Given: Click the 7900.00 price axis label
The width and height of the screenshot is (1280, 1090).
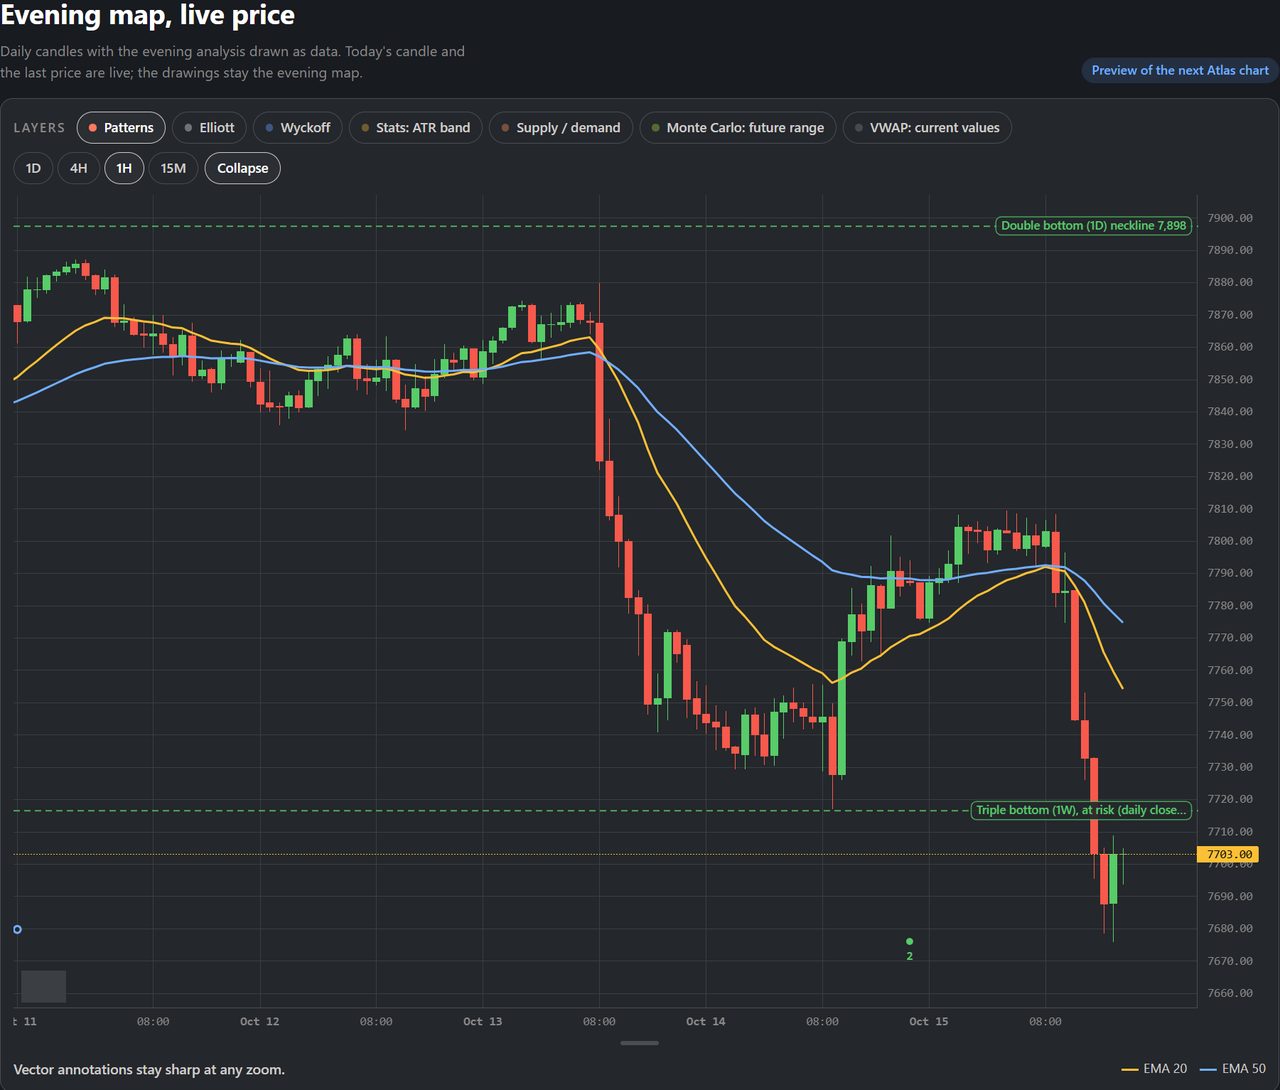Looking at the screenshot, I should click(x=1230, y=218).
